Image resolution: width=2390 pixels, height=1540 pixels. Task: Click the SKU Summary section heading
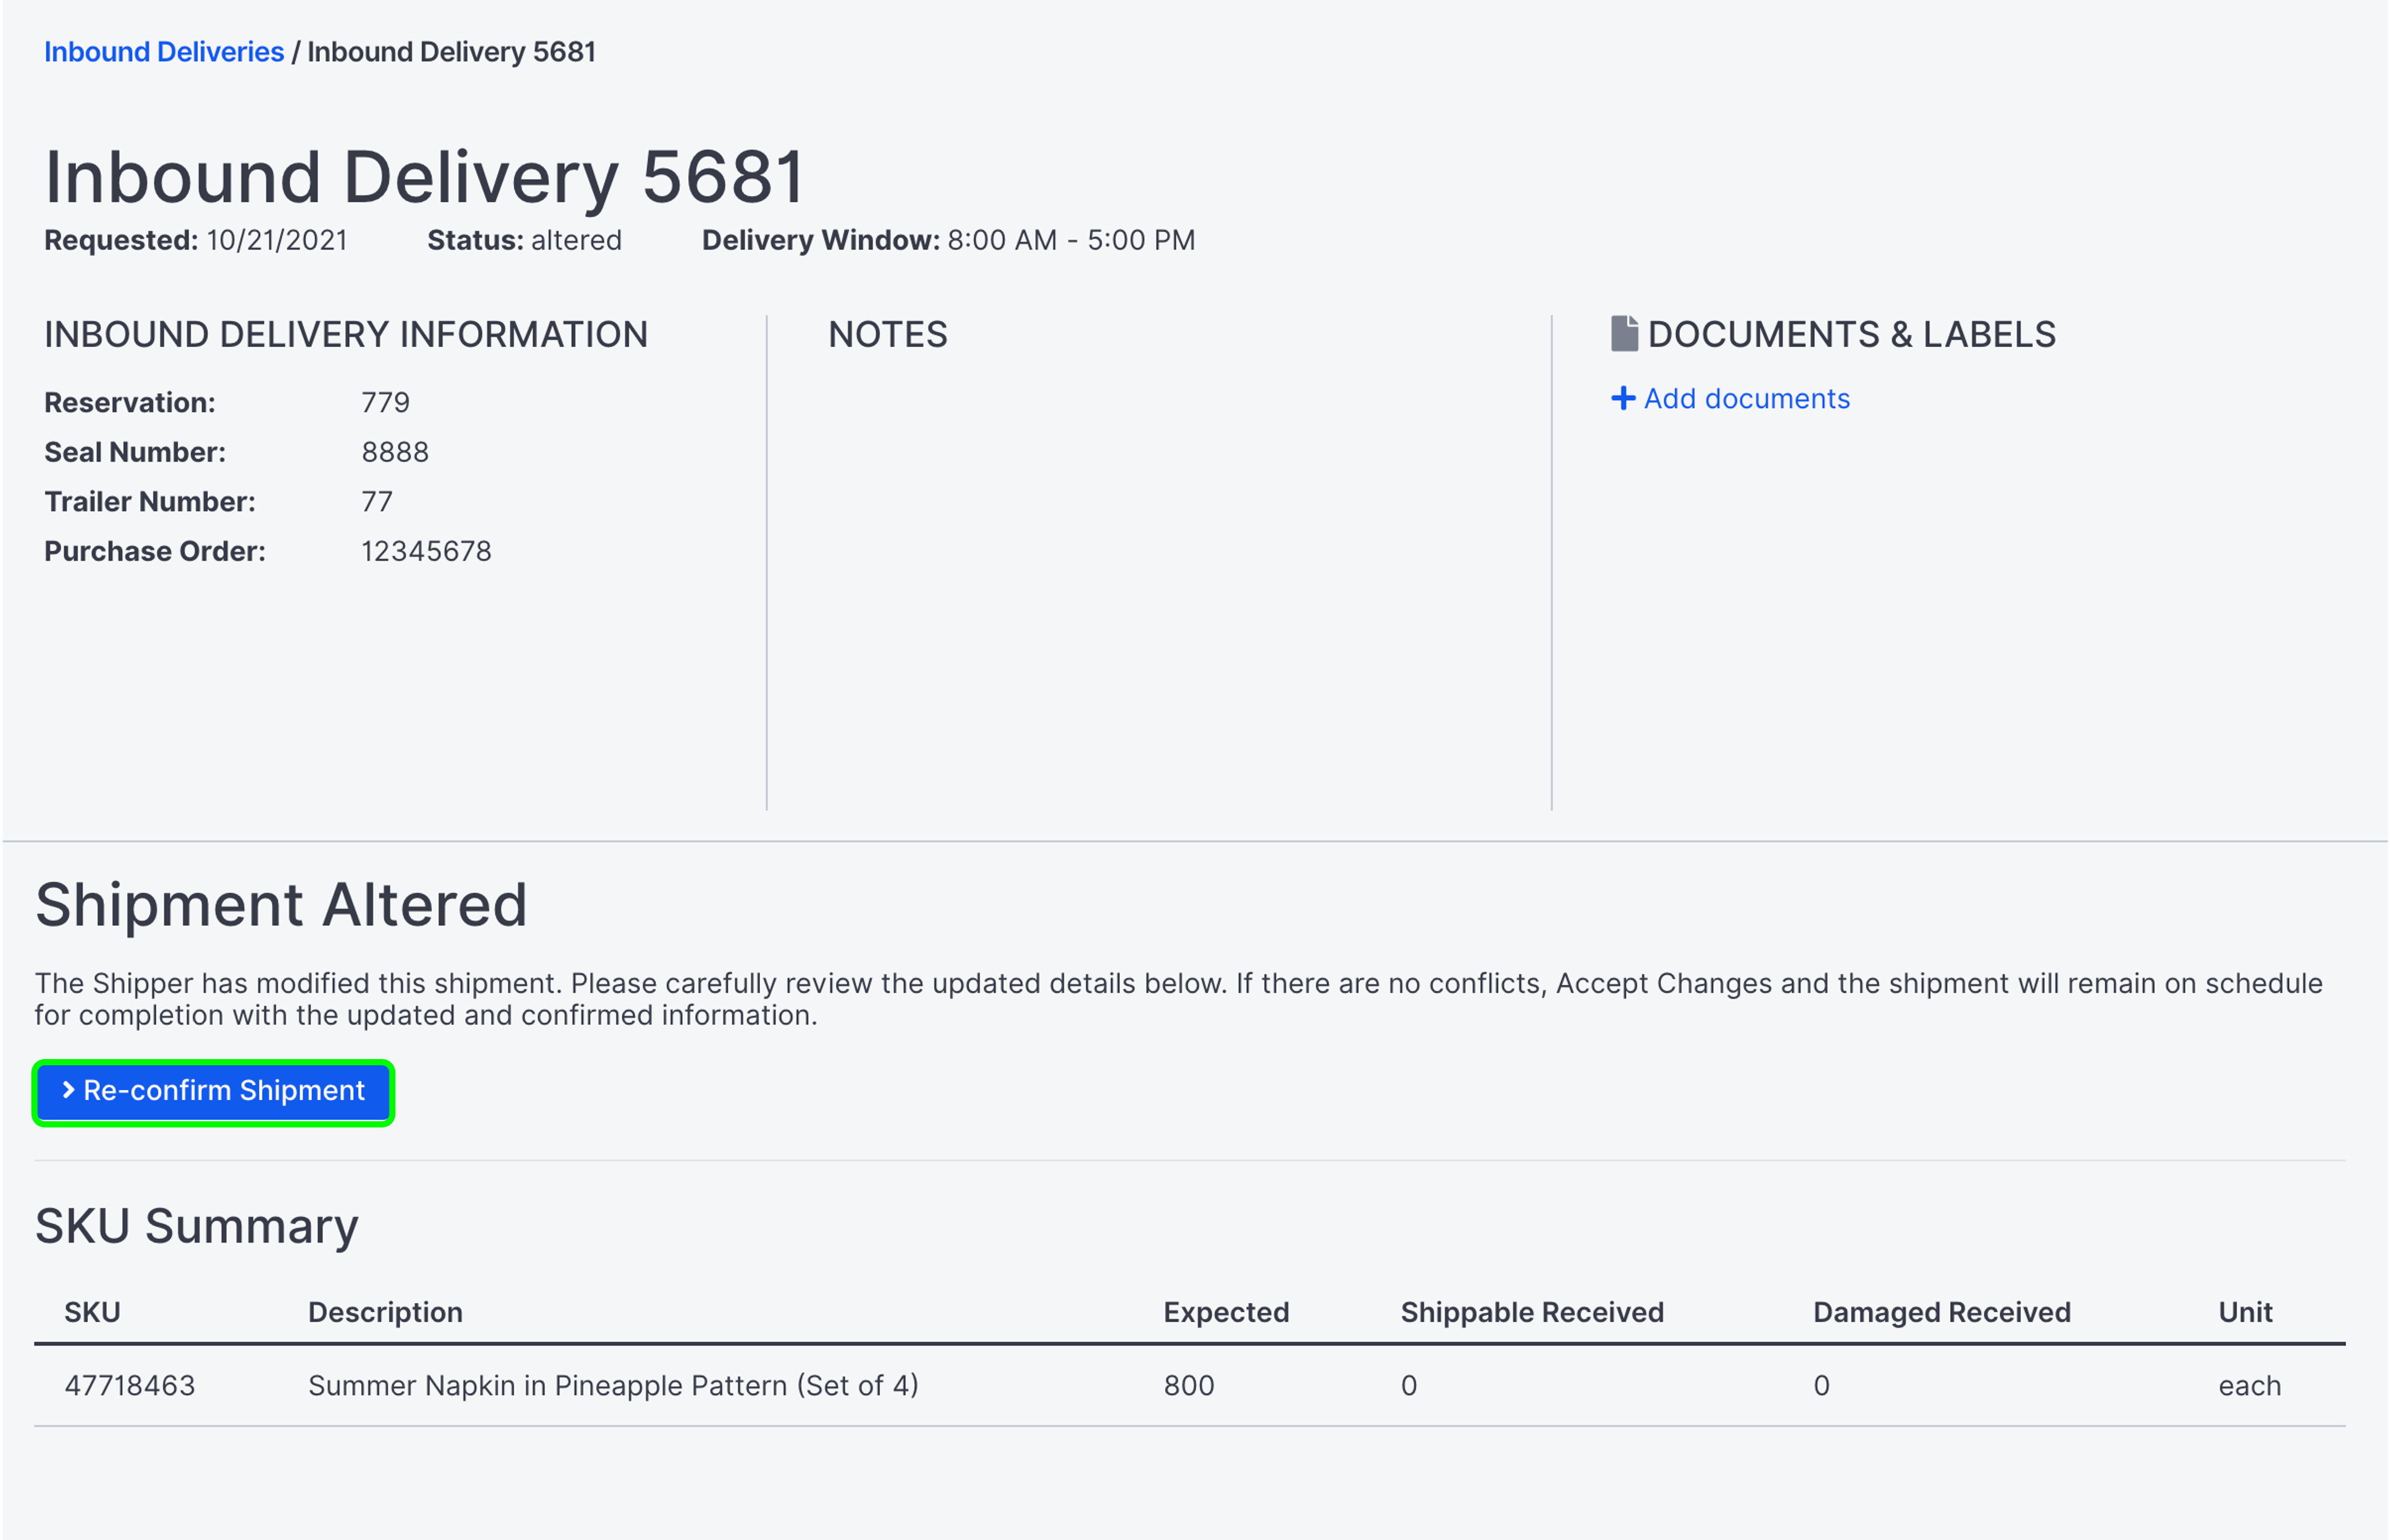196,1224
